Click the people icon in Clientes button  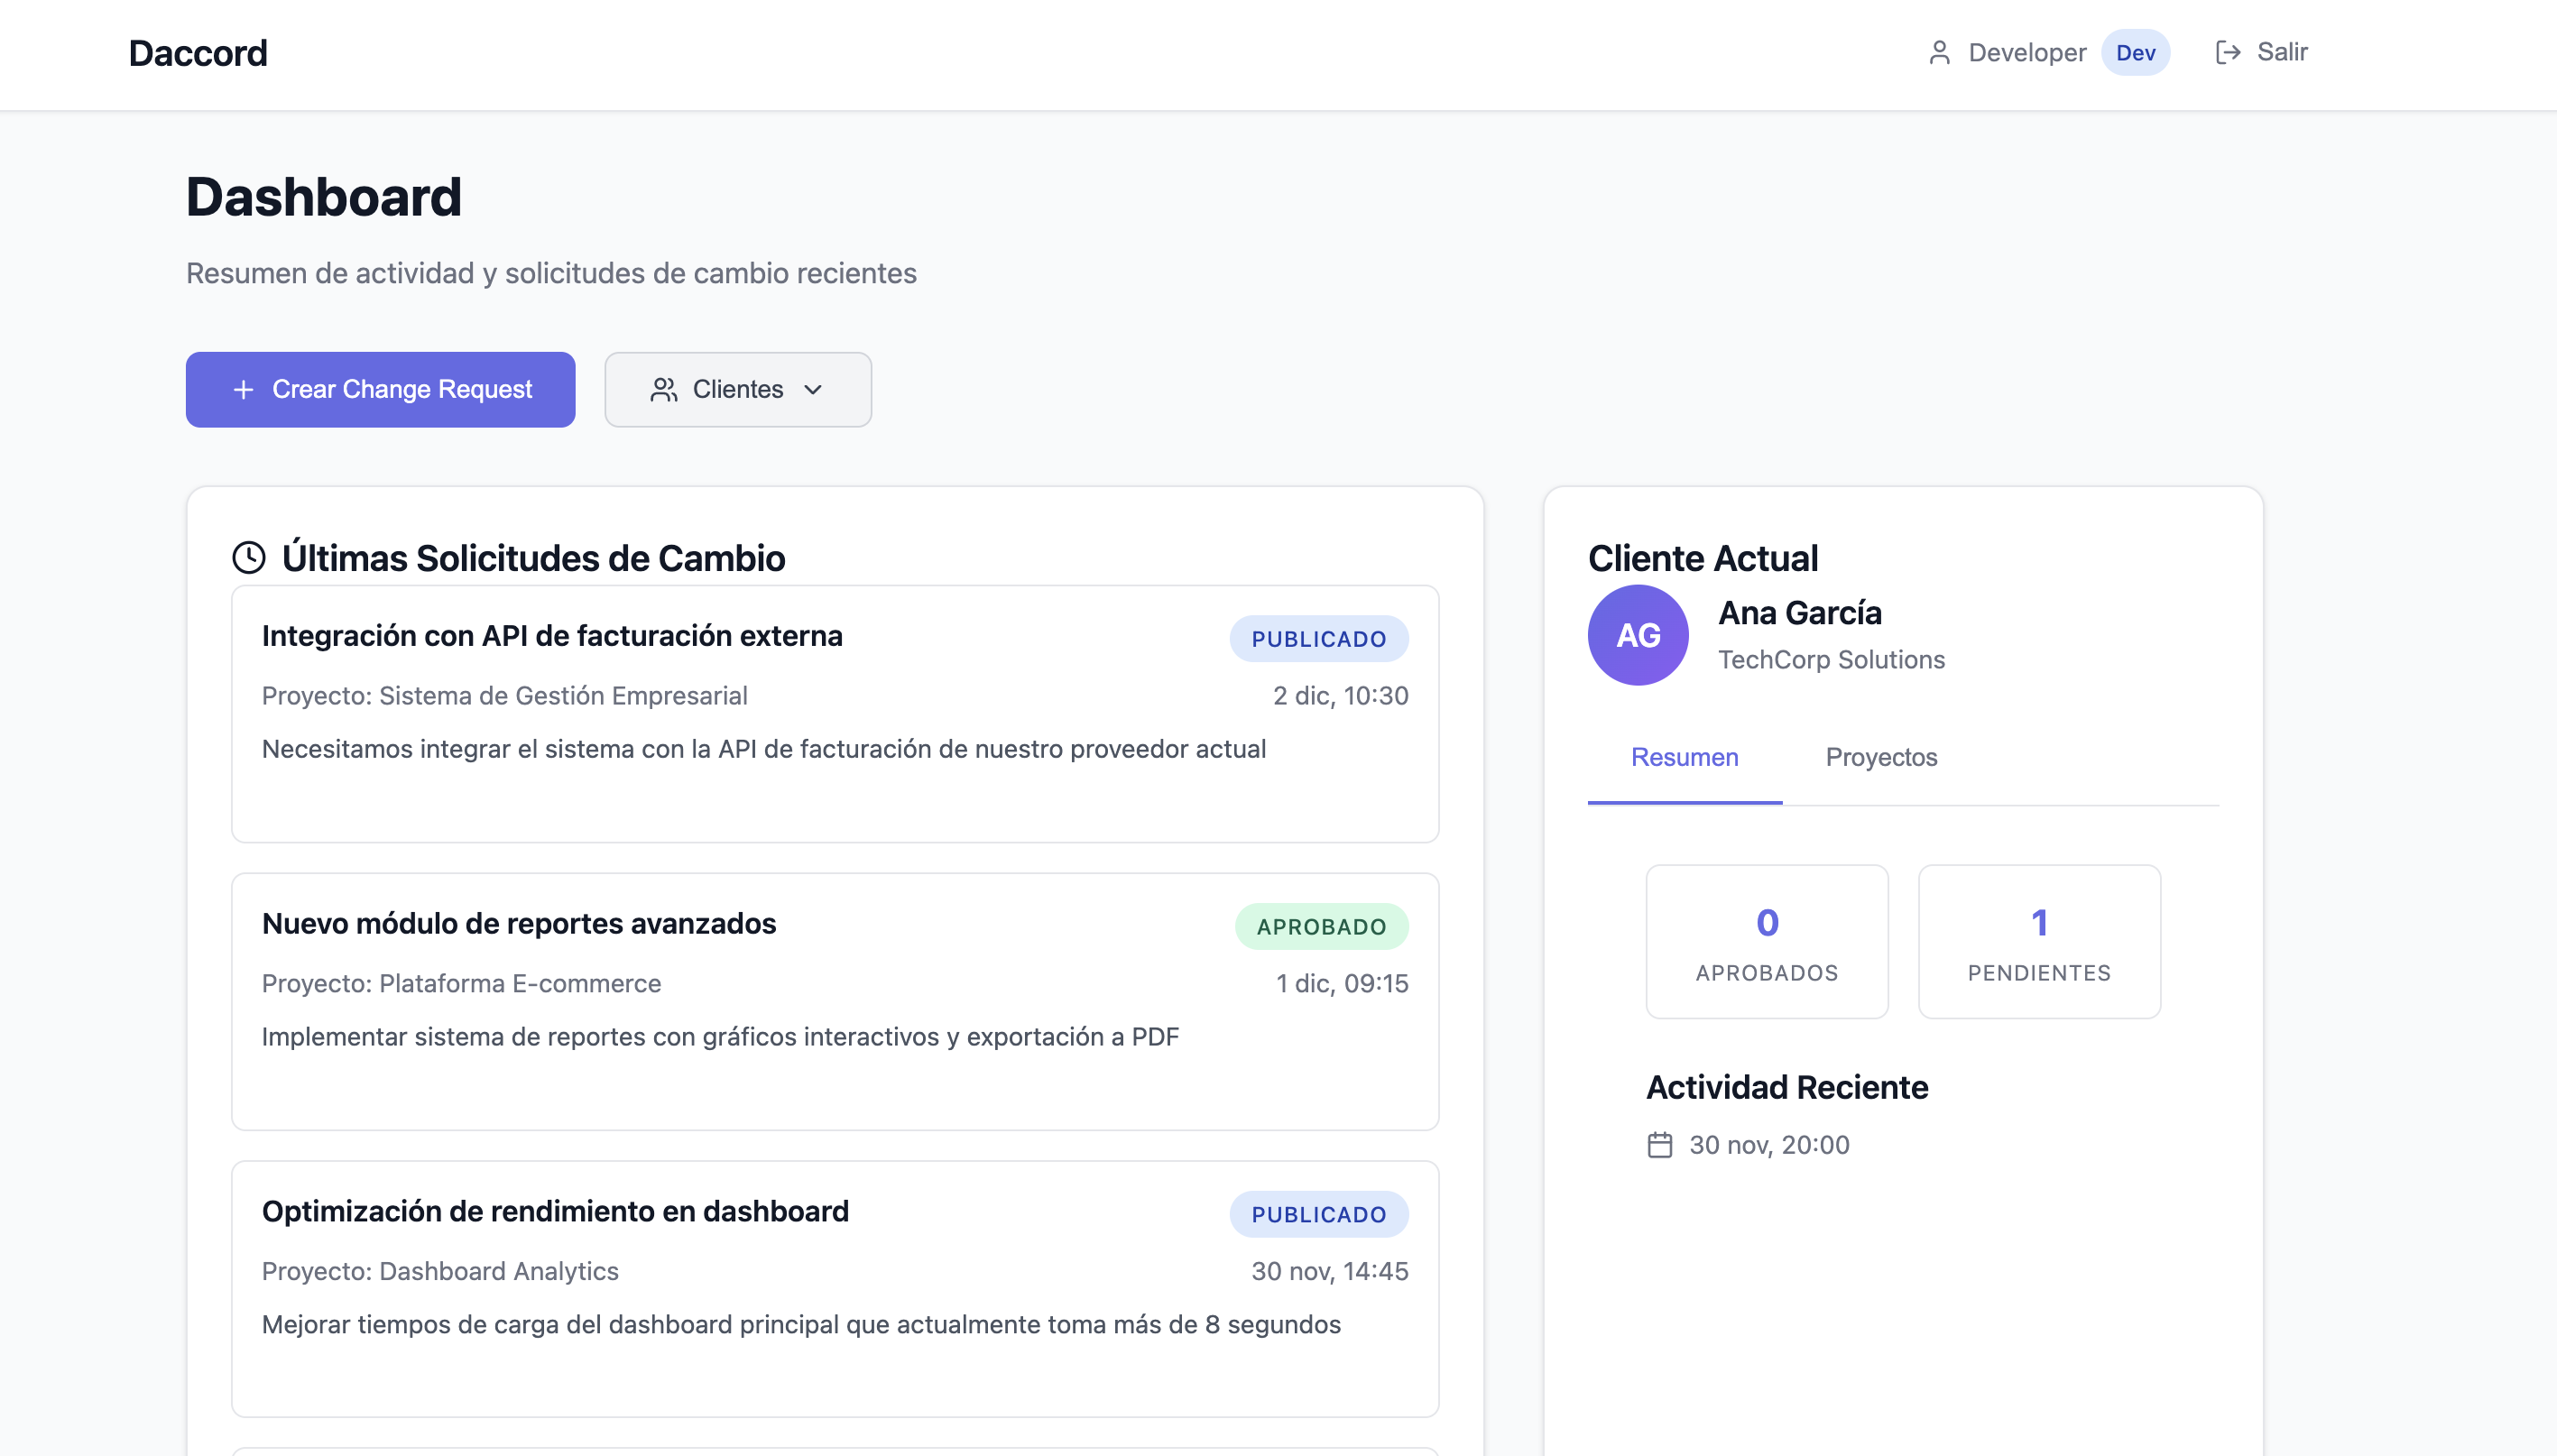coord(664,390)
